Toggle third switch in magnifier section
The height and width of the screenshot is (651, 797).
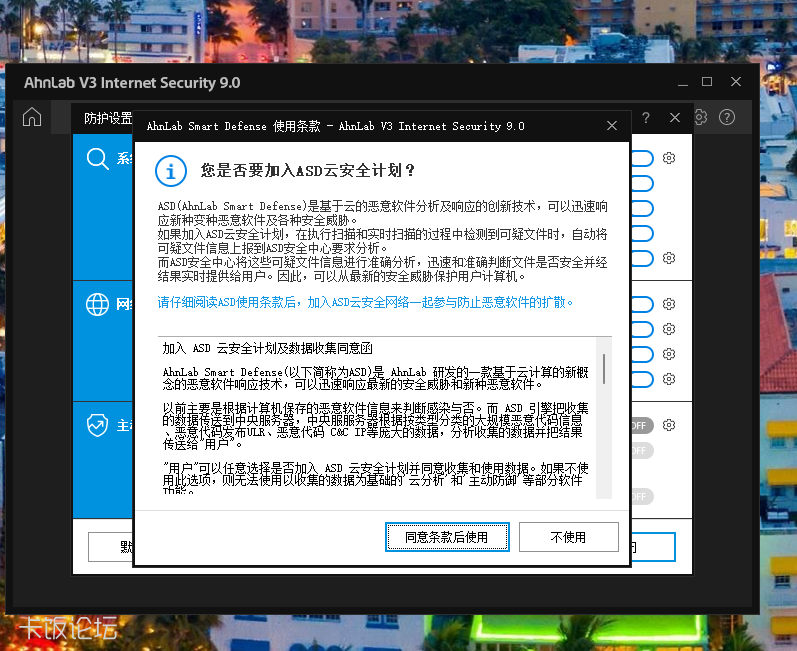point(642,208)
